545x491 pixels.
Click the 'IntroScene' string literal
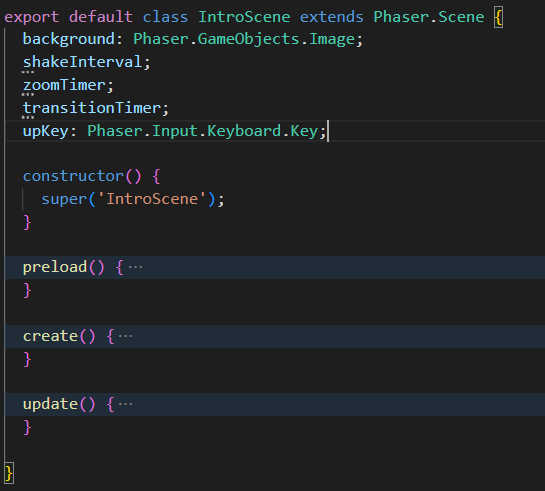[152, 199]
